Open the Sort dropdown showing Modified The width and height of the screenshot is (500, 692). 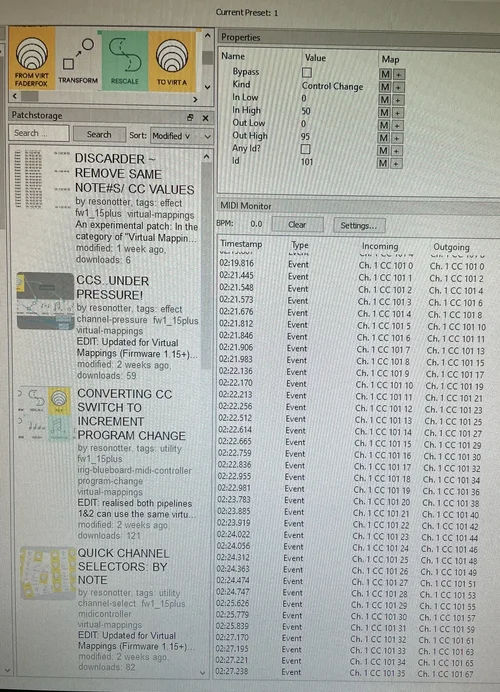[x=181, y=136]
